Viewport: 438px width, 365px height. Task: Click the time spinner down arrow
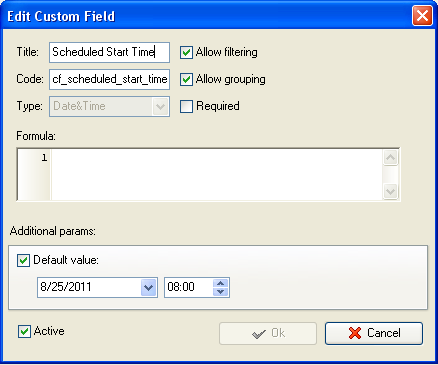tap(220, 292)
